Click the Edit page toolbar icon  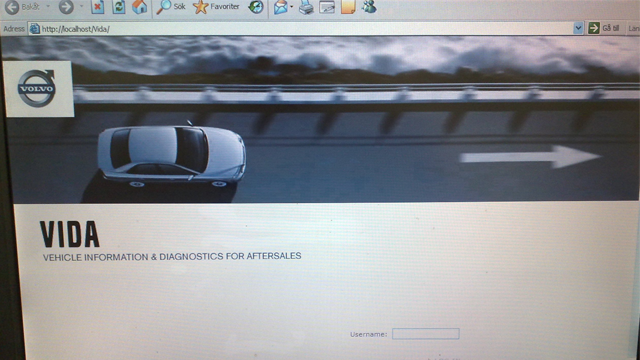click(x=327, y=7)
